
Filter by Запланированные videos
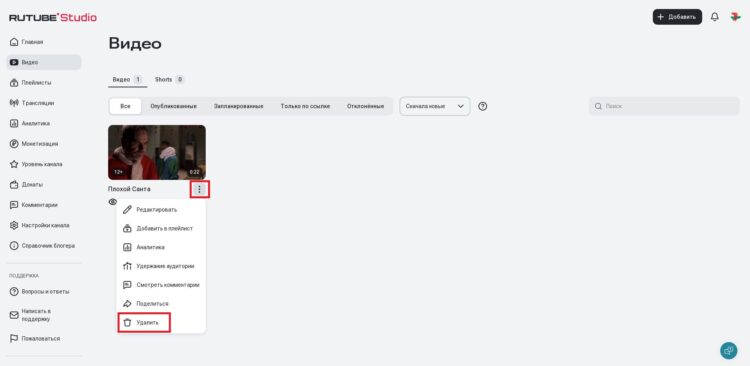pos(239,106)
